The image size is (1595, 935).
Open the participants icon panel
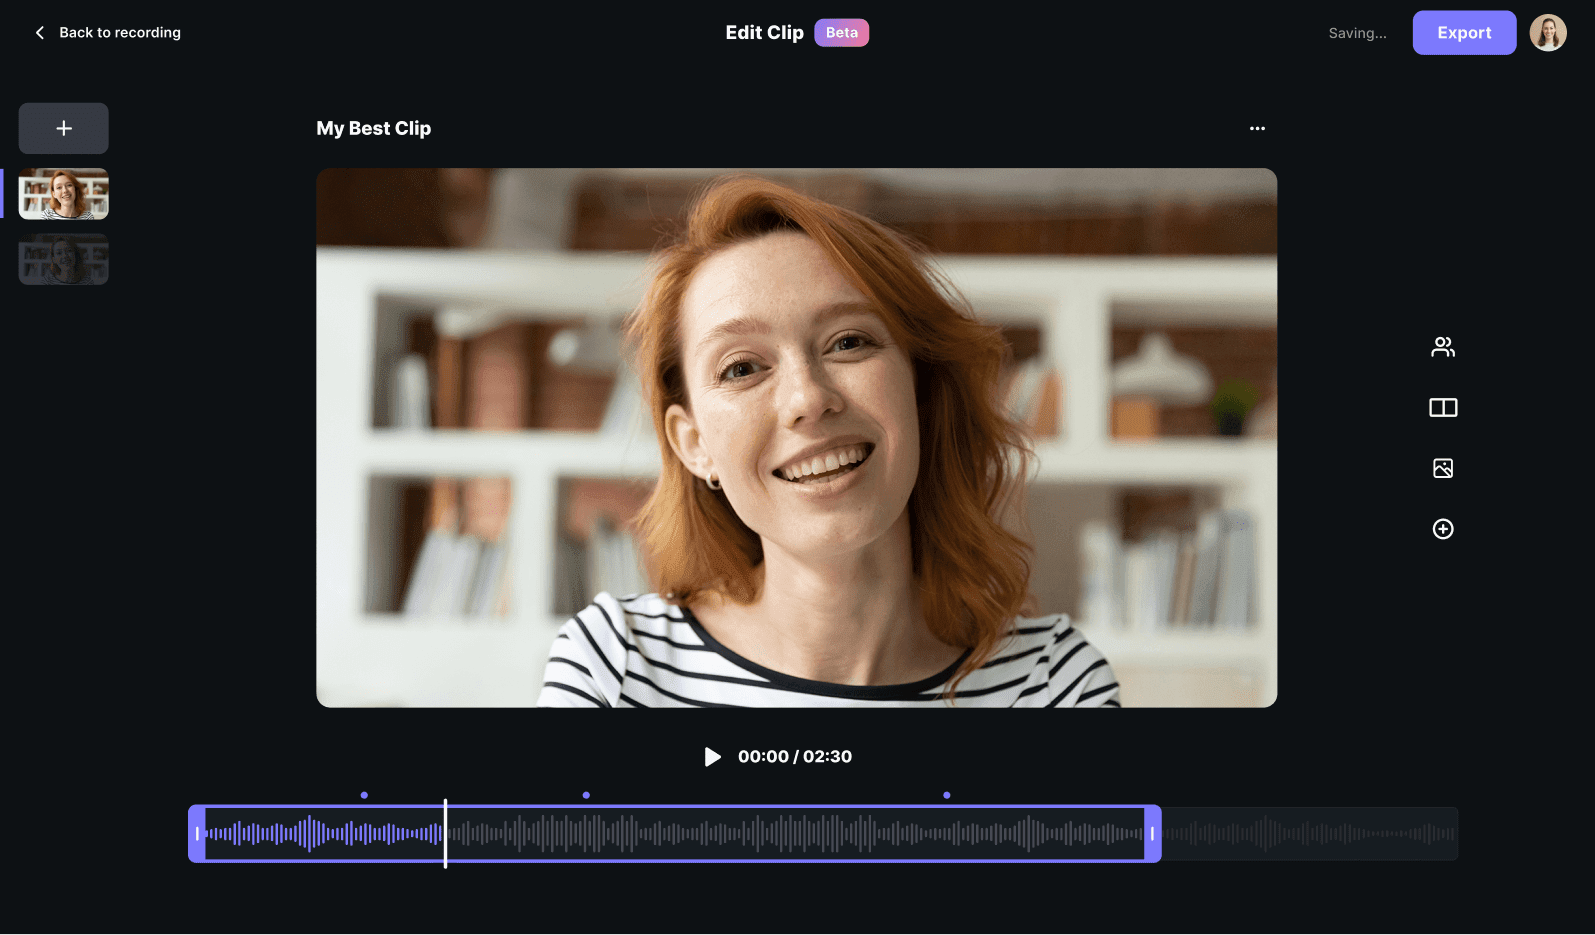[1442, 347]
